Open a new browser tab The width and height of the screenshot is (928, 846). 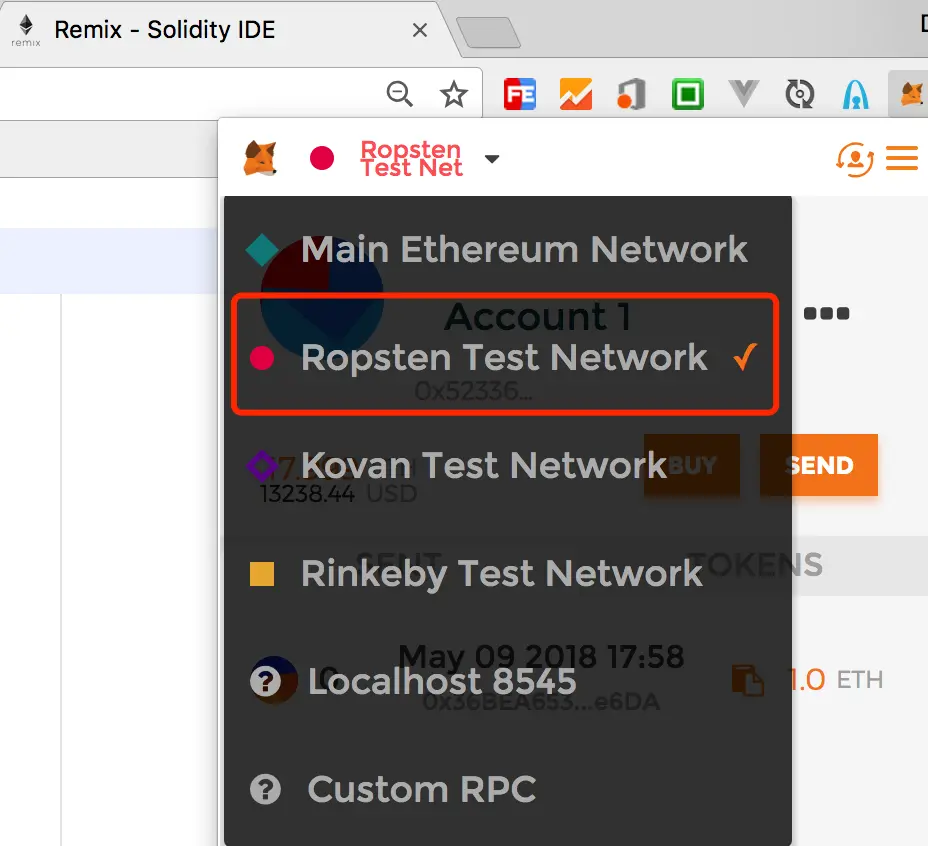[x=488, y=32]
